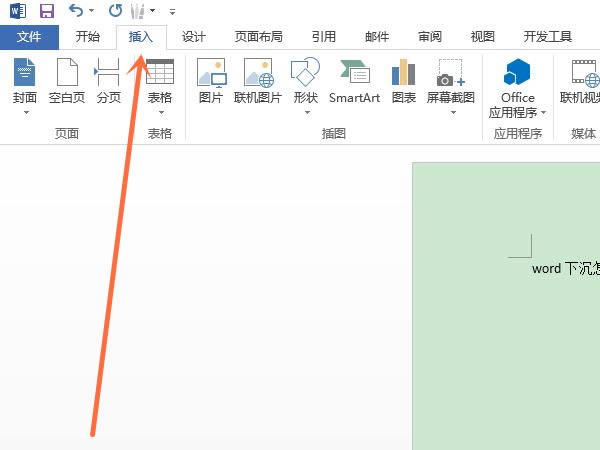Expand the Undo history dropdown arrow
Screen dimensions: 600x450
pyautogui.click(x=92, y=12)
